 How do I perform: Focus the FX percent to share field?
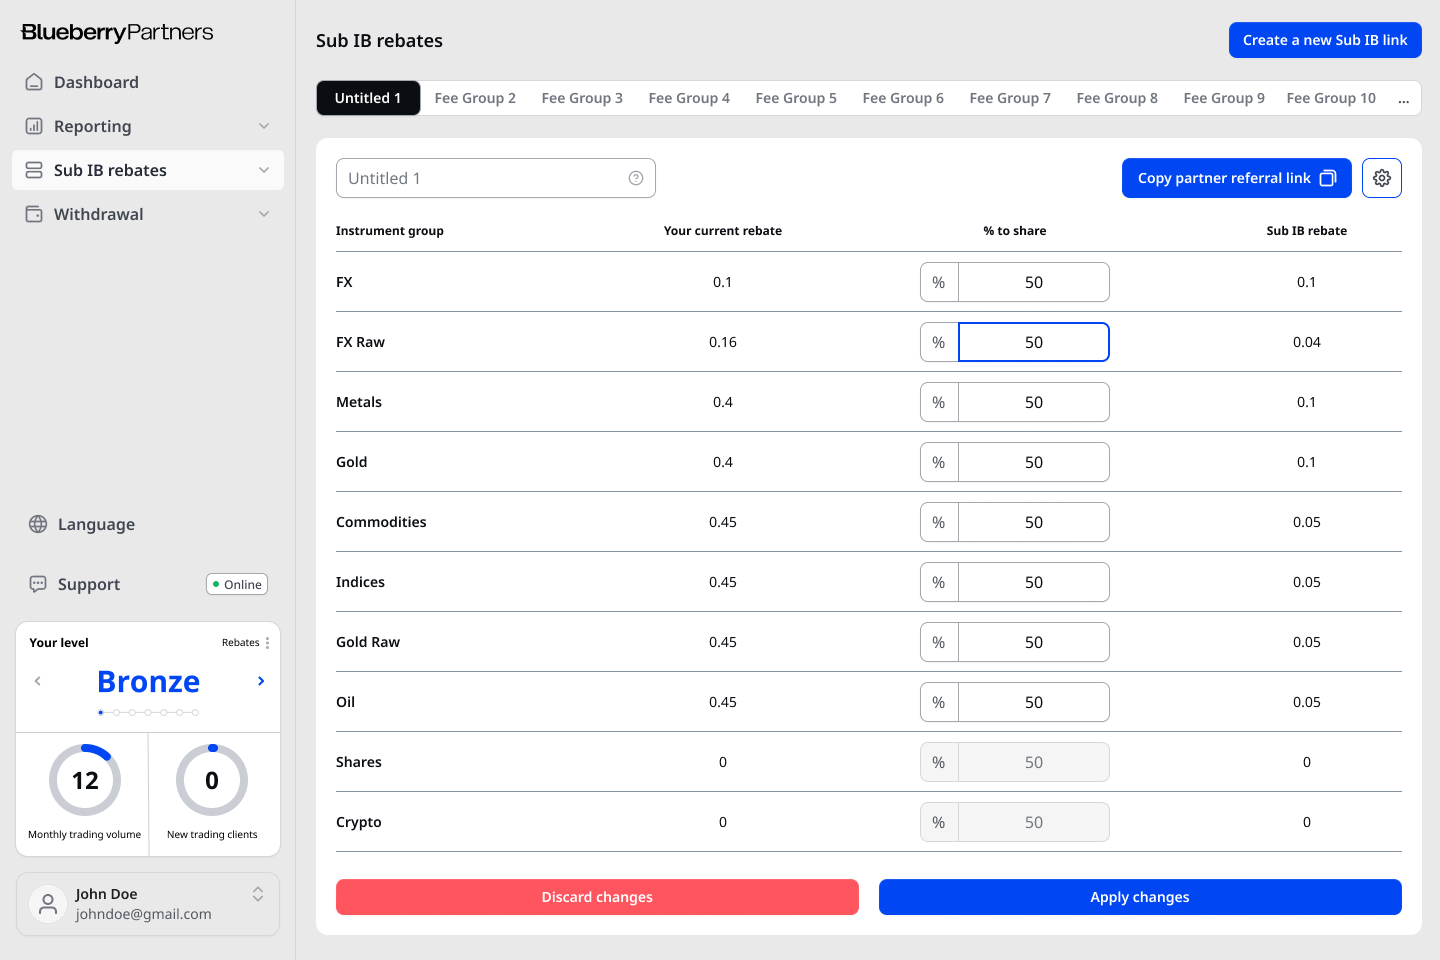[1034, 282]
